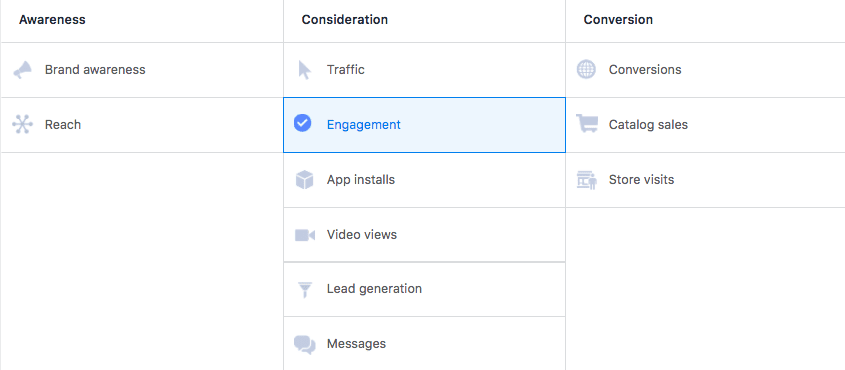Click the App installs box icon
This screenshot has width=845, height=370.
(304, 179)
